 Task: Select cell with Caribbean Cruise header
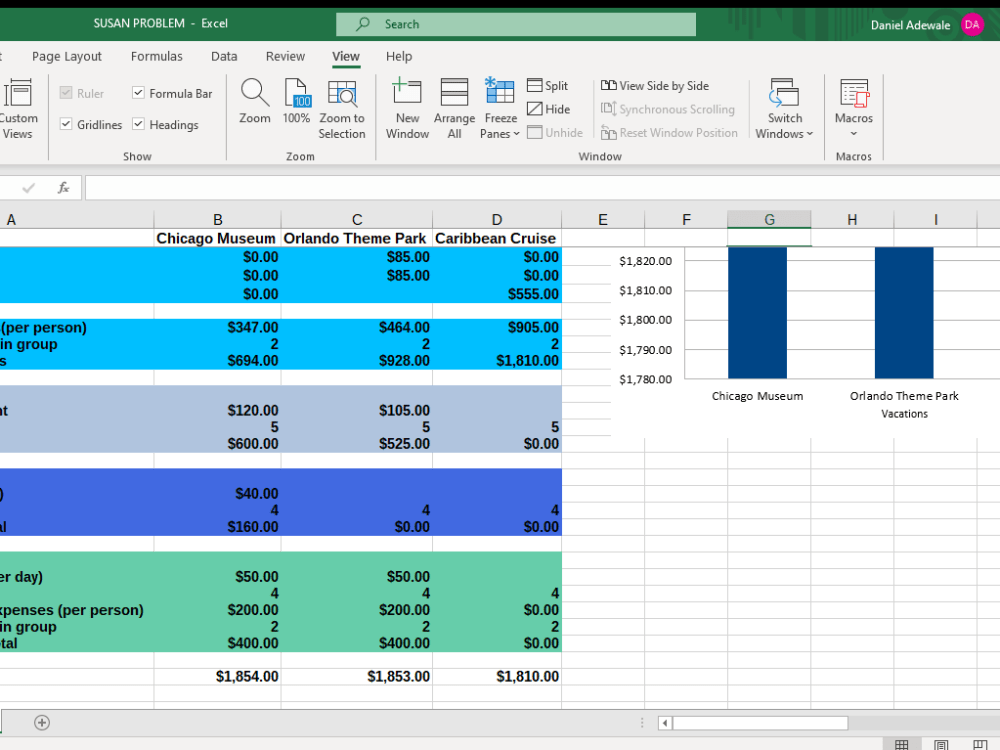click(497, 238)
